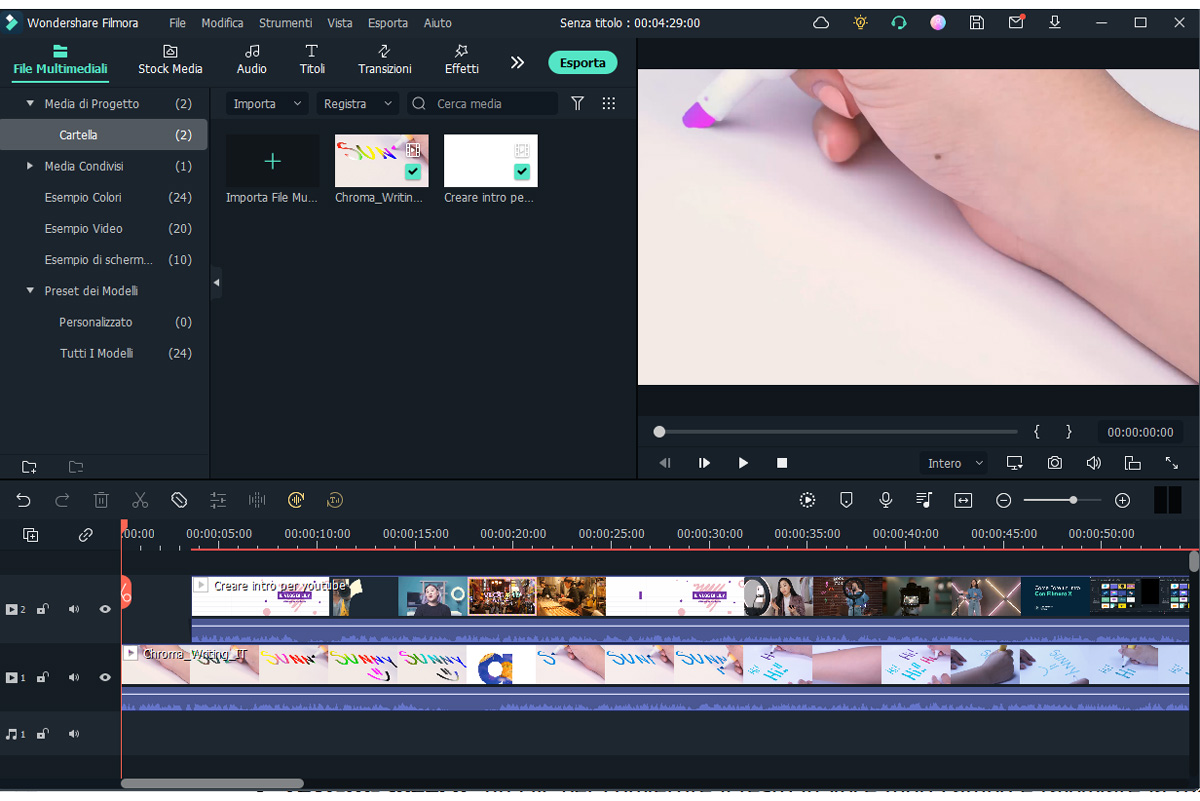Open the Transizioni tab
The height and width of the screenshot is (801, 1200).
[x=385, y=60]
